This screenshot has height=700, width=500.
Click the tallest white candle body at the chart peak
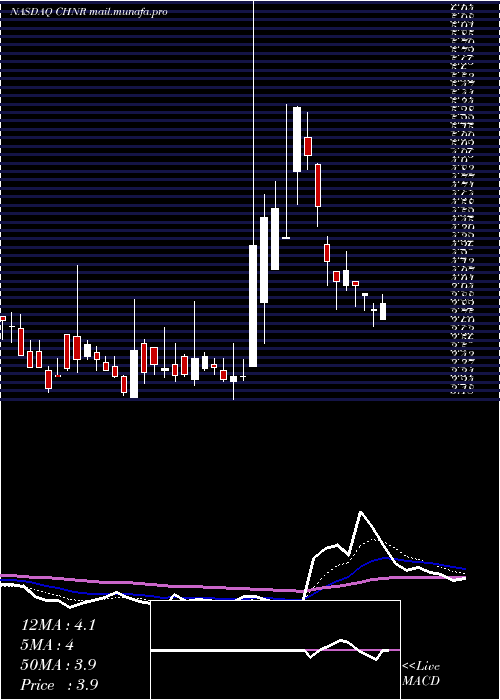tap(297, 139)
